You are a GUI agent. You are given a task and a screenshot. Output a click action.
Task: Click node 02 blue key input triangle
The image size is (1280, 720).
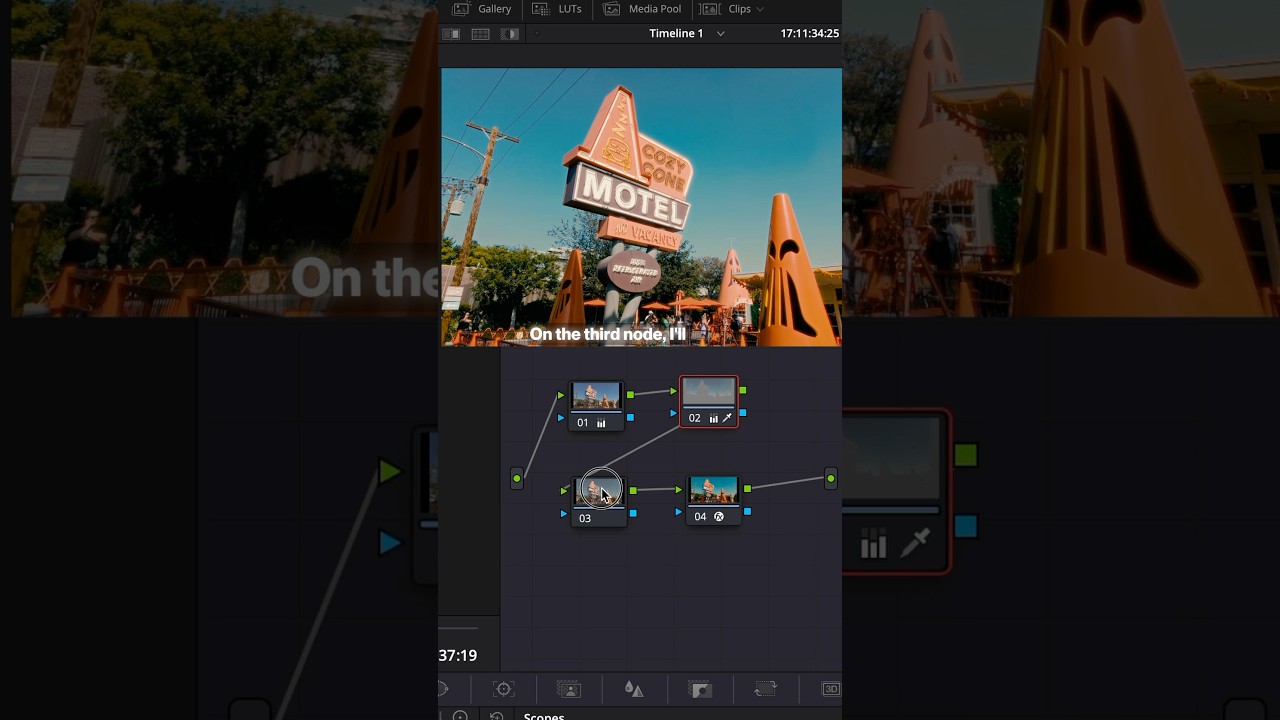pos(674,413)
